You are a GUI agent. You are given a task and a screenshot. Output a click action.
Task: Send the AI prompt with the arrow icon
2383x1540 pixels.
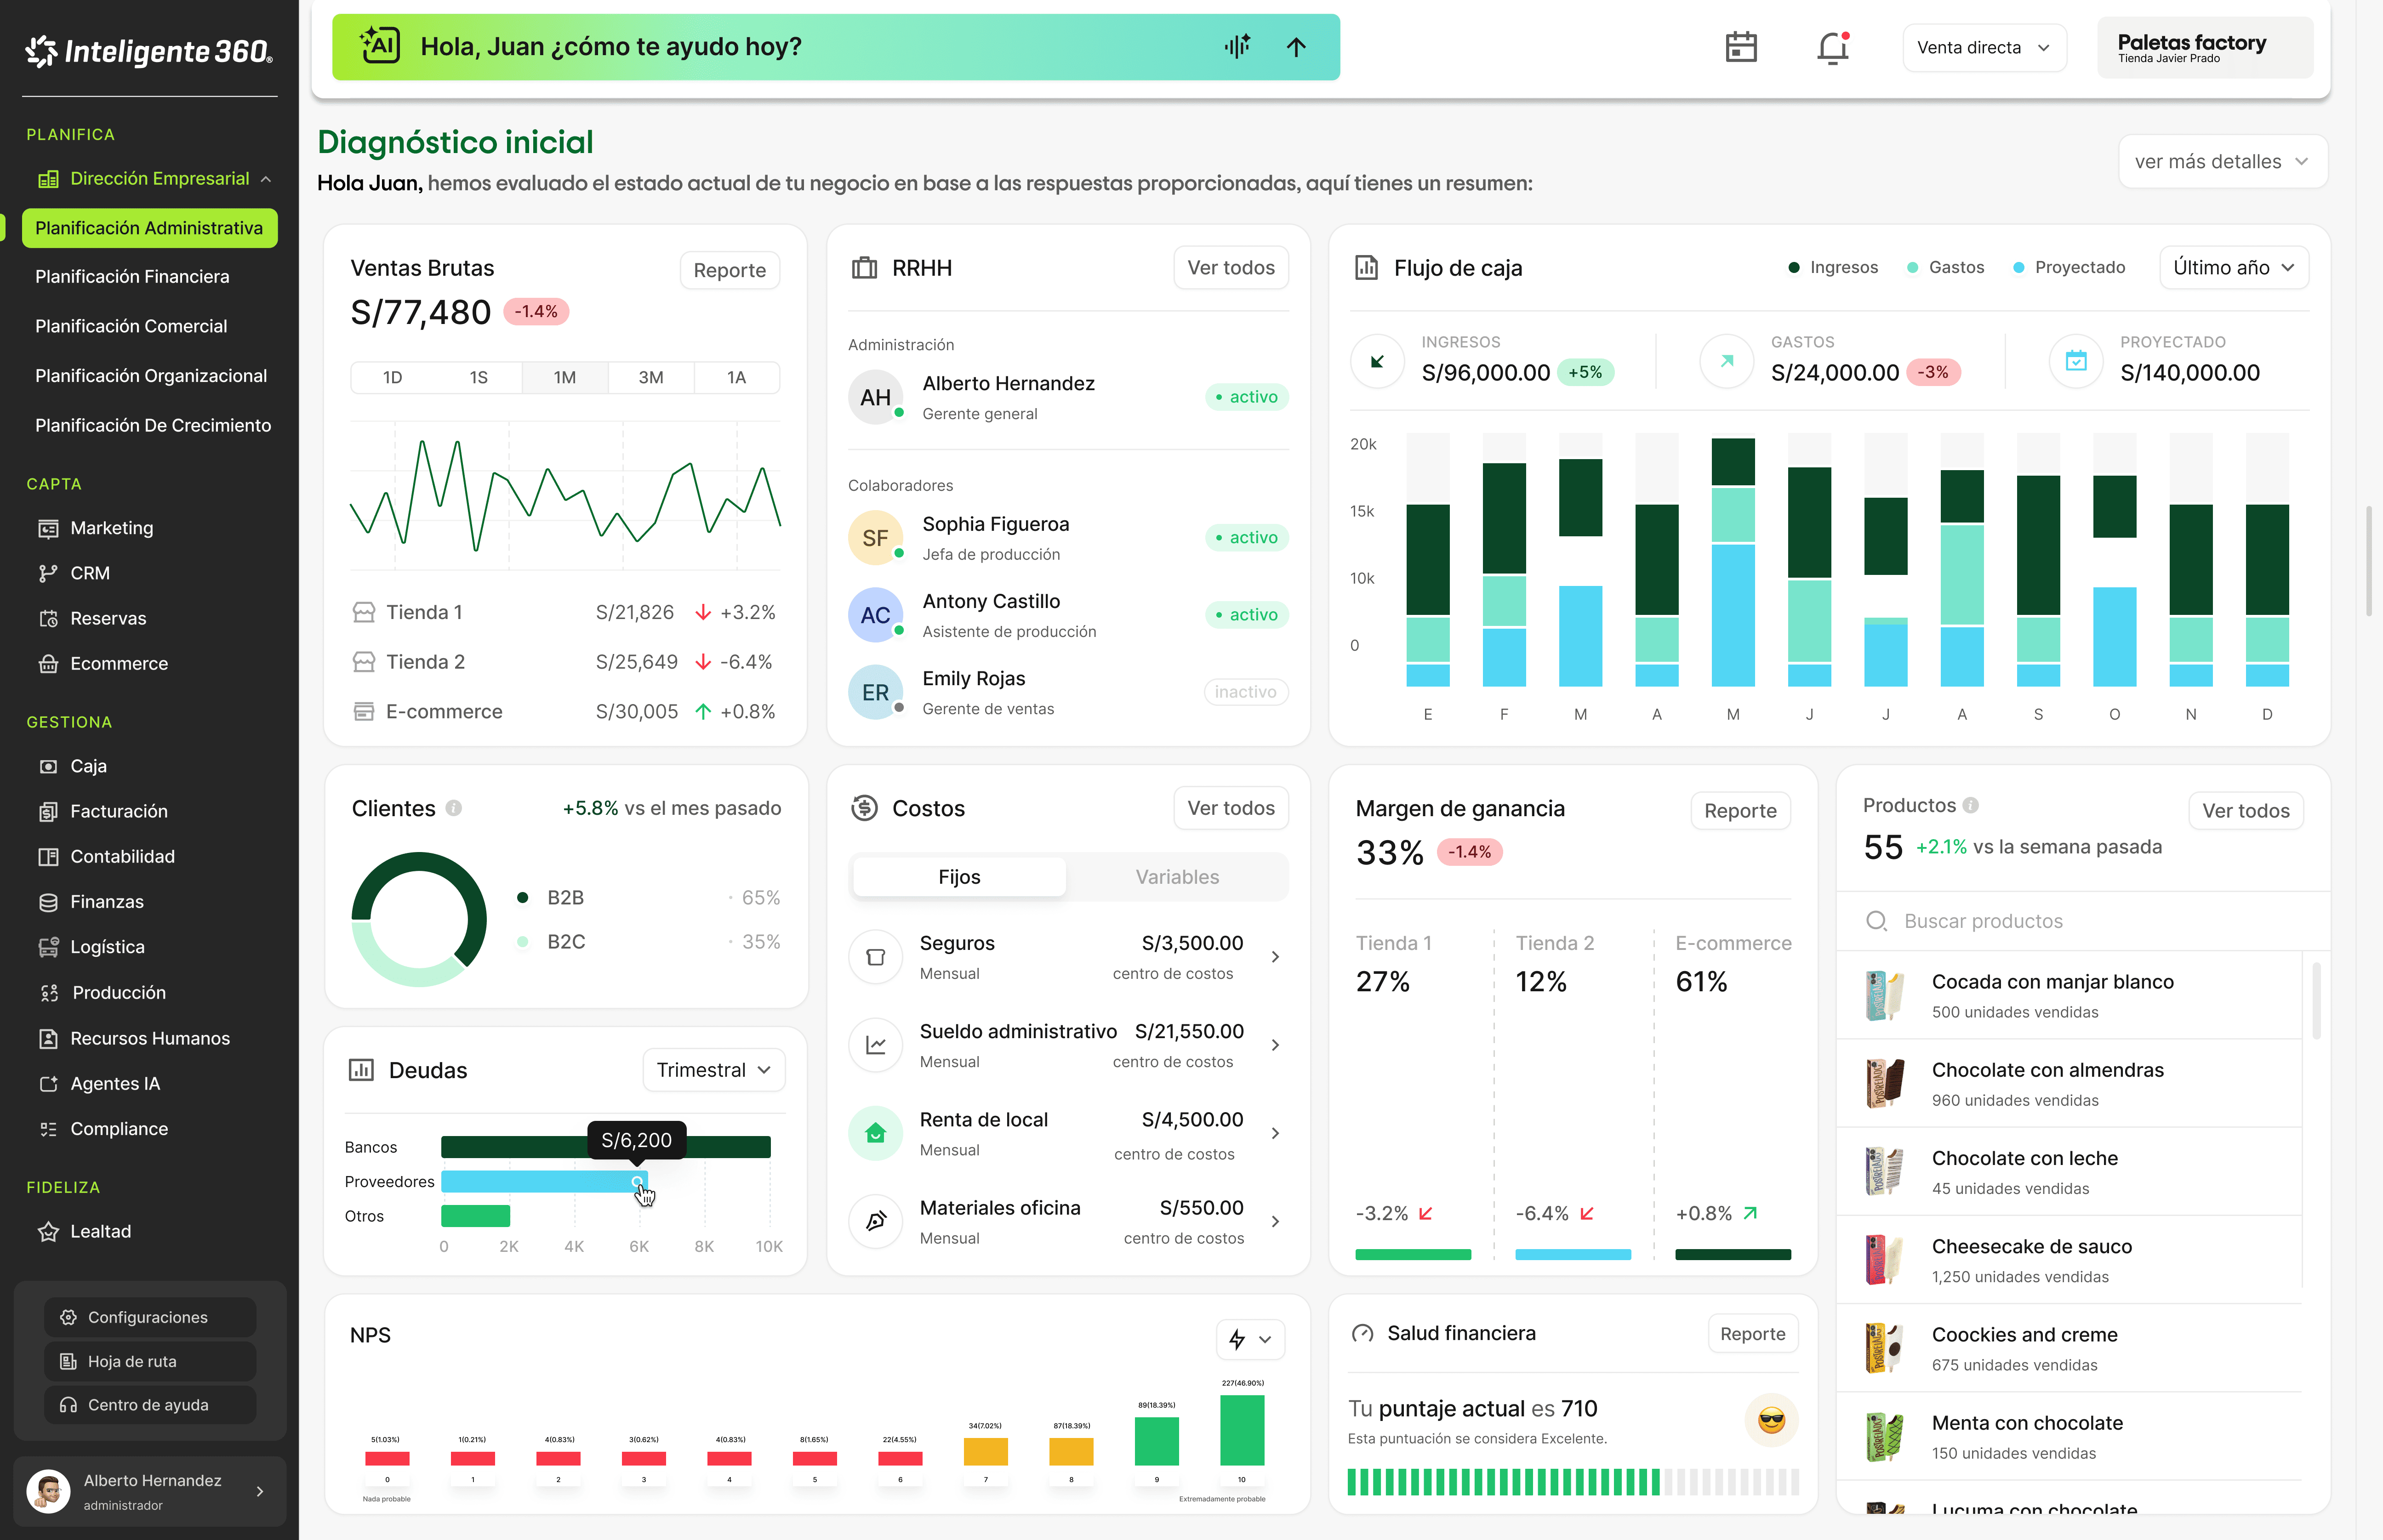1296,47
